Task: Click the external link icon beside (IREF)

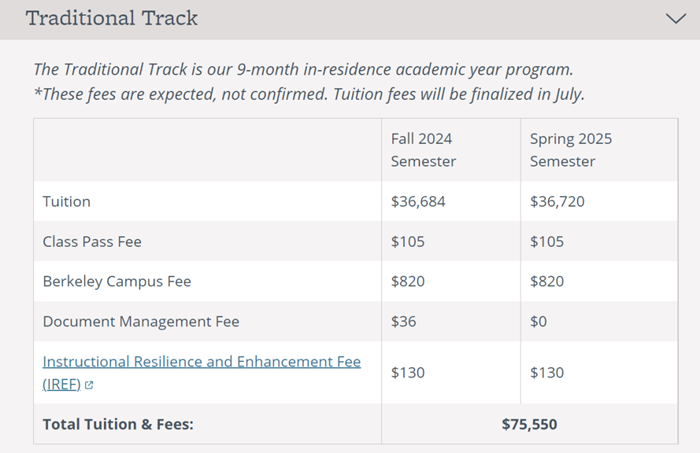Action: [89, 385]
